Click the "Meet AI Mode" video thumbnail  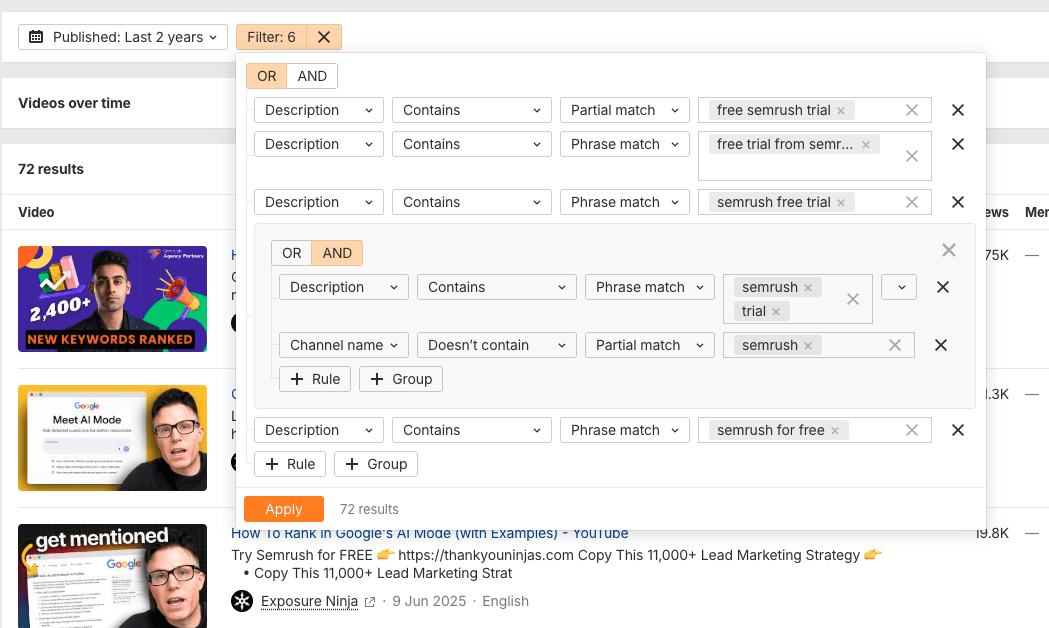[112, 438]
